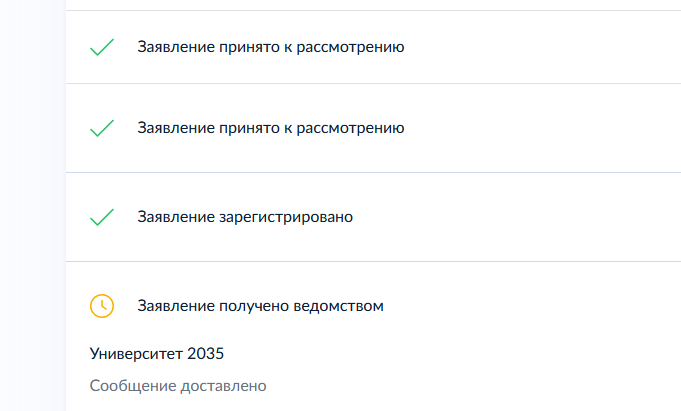Click the light left sidebar strip

(33, 206)
